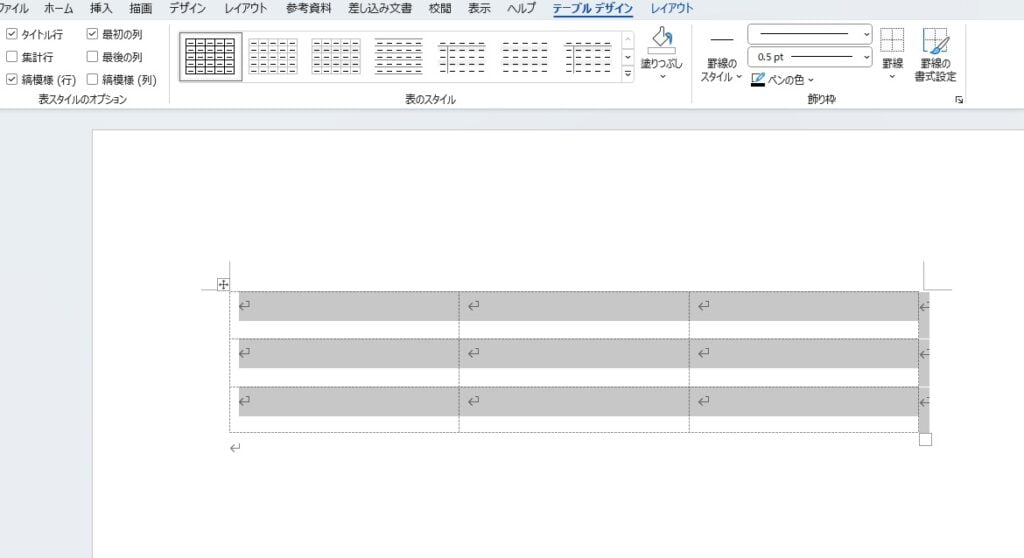
Task: Open the ペンの色 dropdown arrow
Action: 811,80
